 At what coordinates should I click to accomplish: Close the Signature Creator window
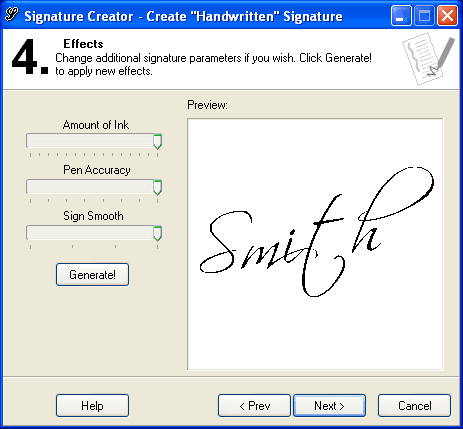(447, 16)
